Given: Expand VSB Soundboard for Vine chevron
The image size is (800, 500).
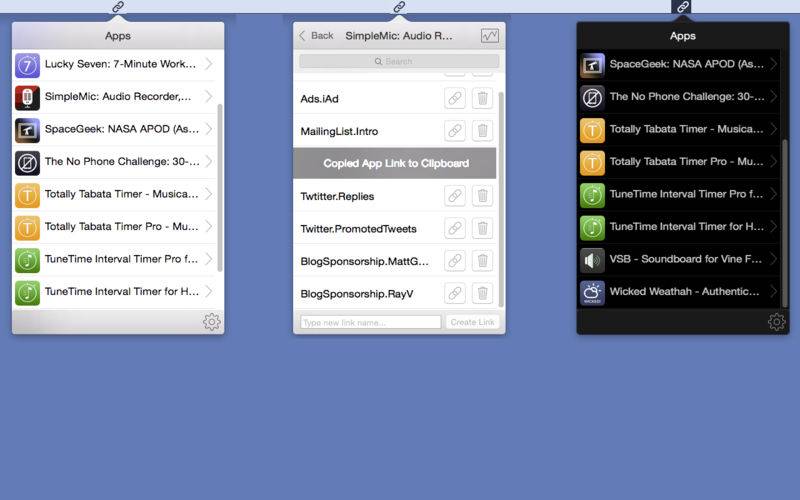Looking at the screenshot, I should (x=773, y=261).
